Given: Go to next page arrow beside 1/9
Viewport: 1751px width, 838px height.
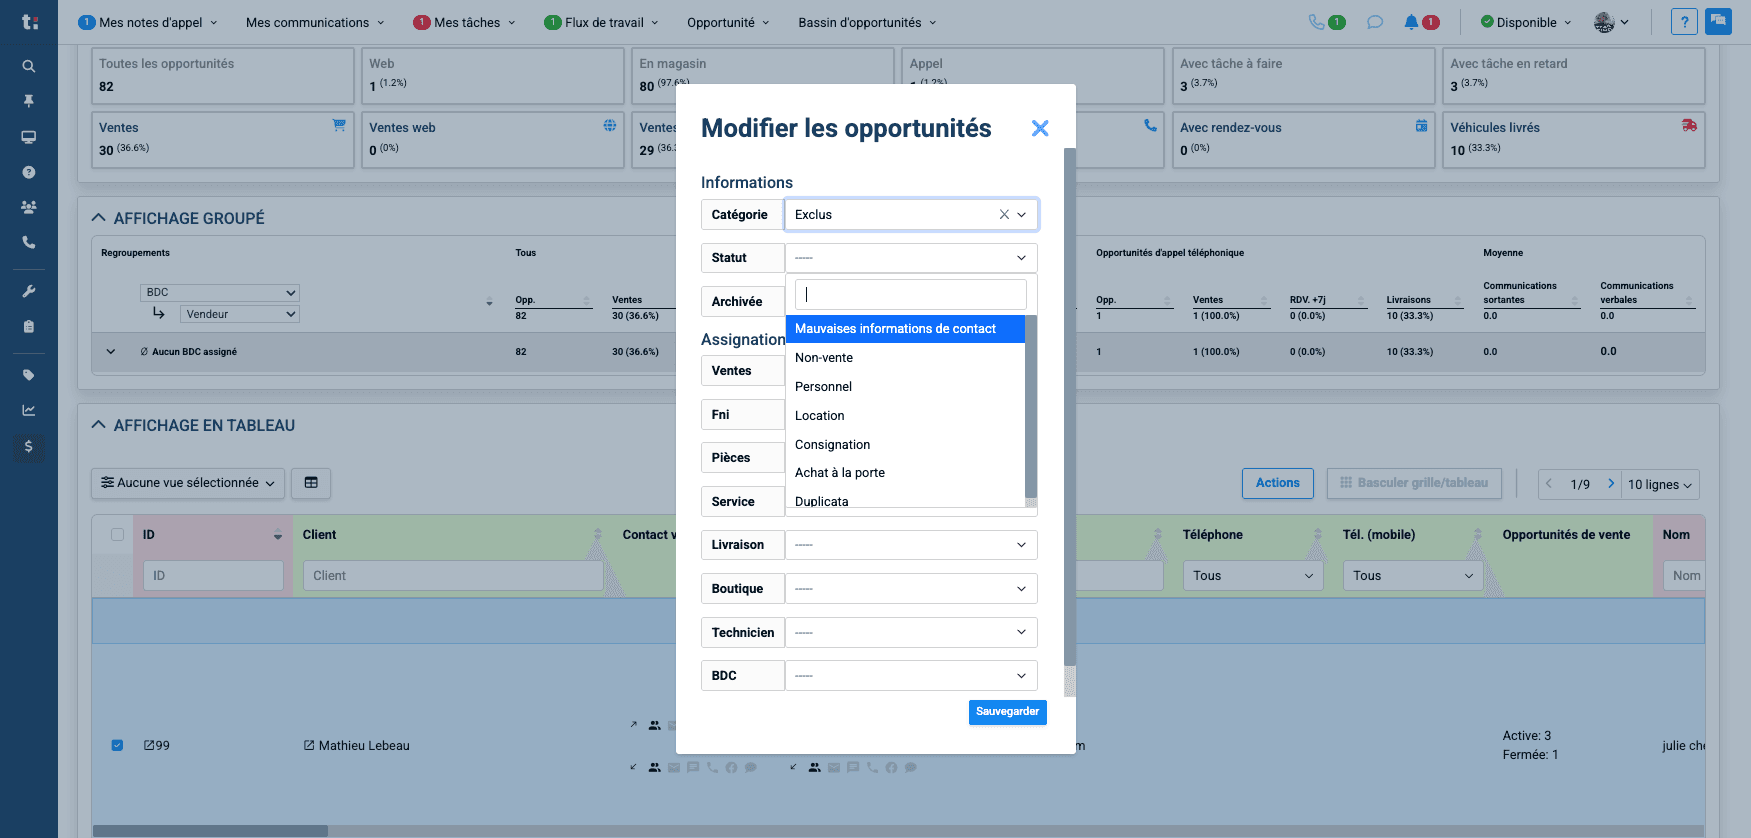Looking at the screenshot, I should 1611,484.
